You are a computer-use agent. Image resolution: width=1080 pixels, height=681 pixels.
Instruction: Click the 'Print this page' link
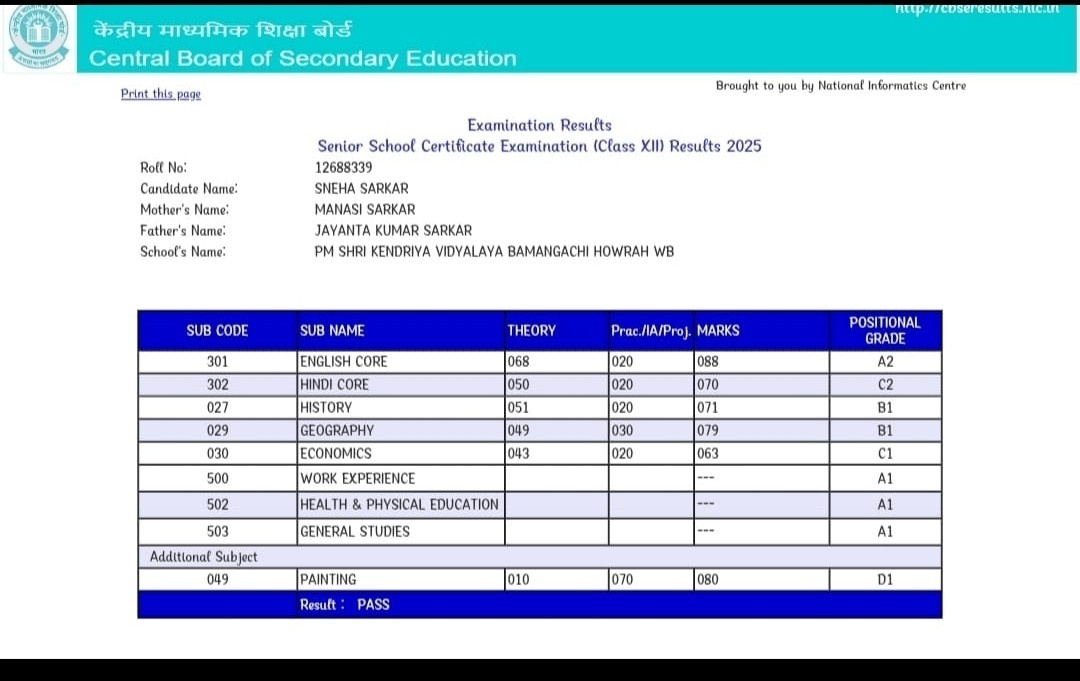160,94
